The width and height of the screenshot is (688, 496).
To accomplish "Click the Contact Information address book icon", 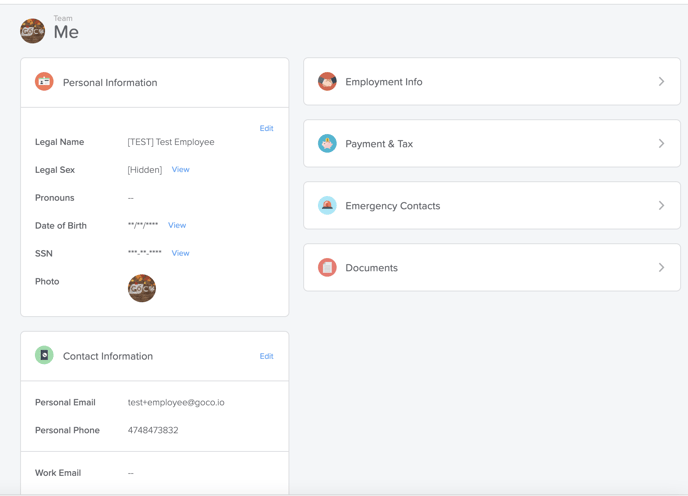I will pos(44,355).
